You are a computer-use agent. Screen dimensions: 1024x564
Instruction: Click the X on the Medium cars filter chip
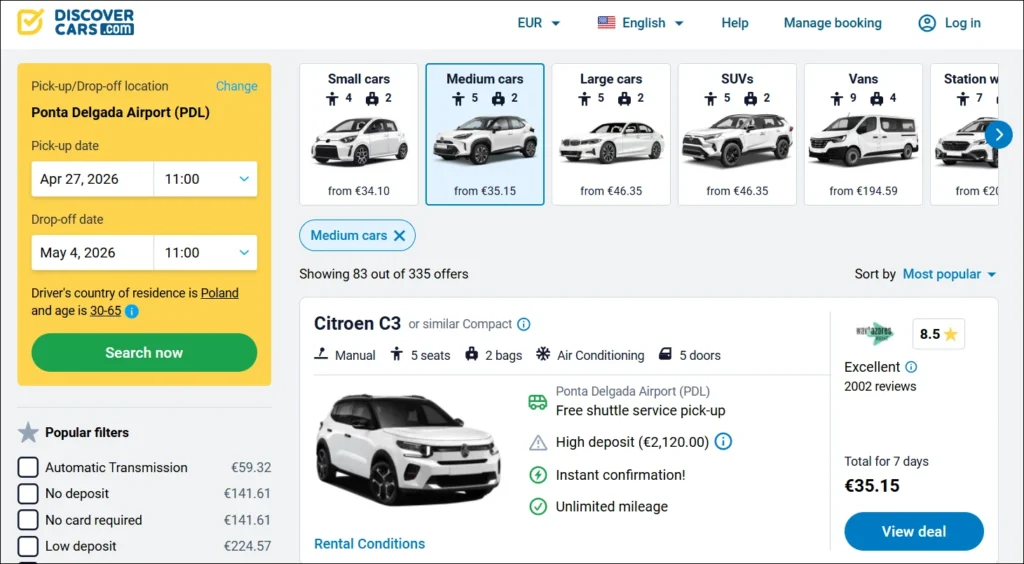[400, 236]
